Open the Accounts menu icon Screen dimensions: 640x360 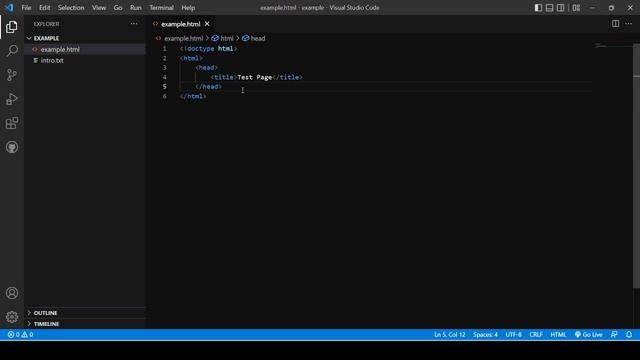[12, 293]
